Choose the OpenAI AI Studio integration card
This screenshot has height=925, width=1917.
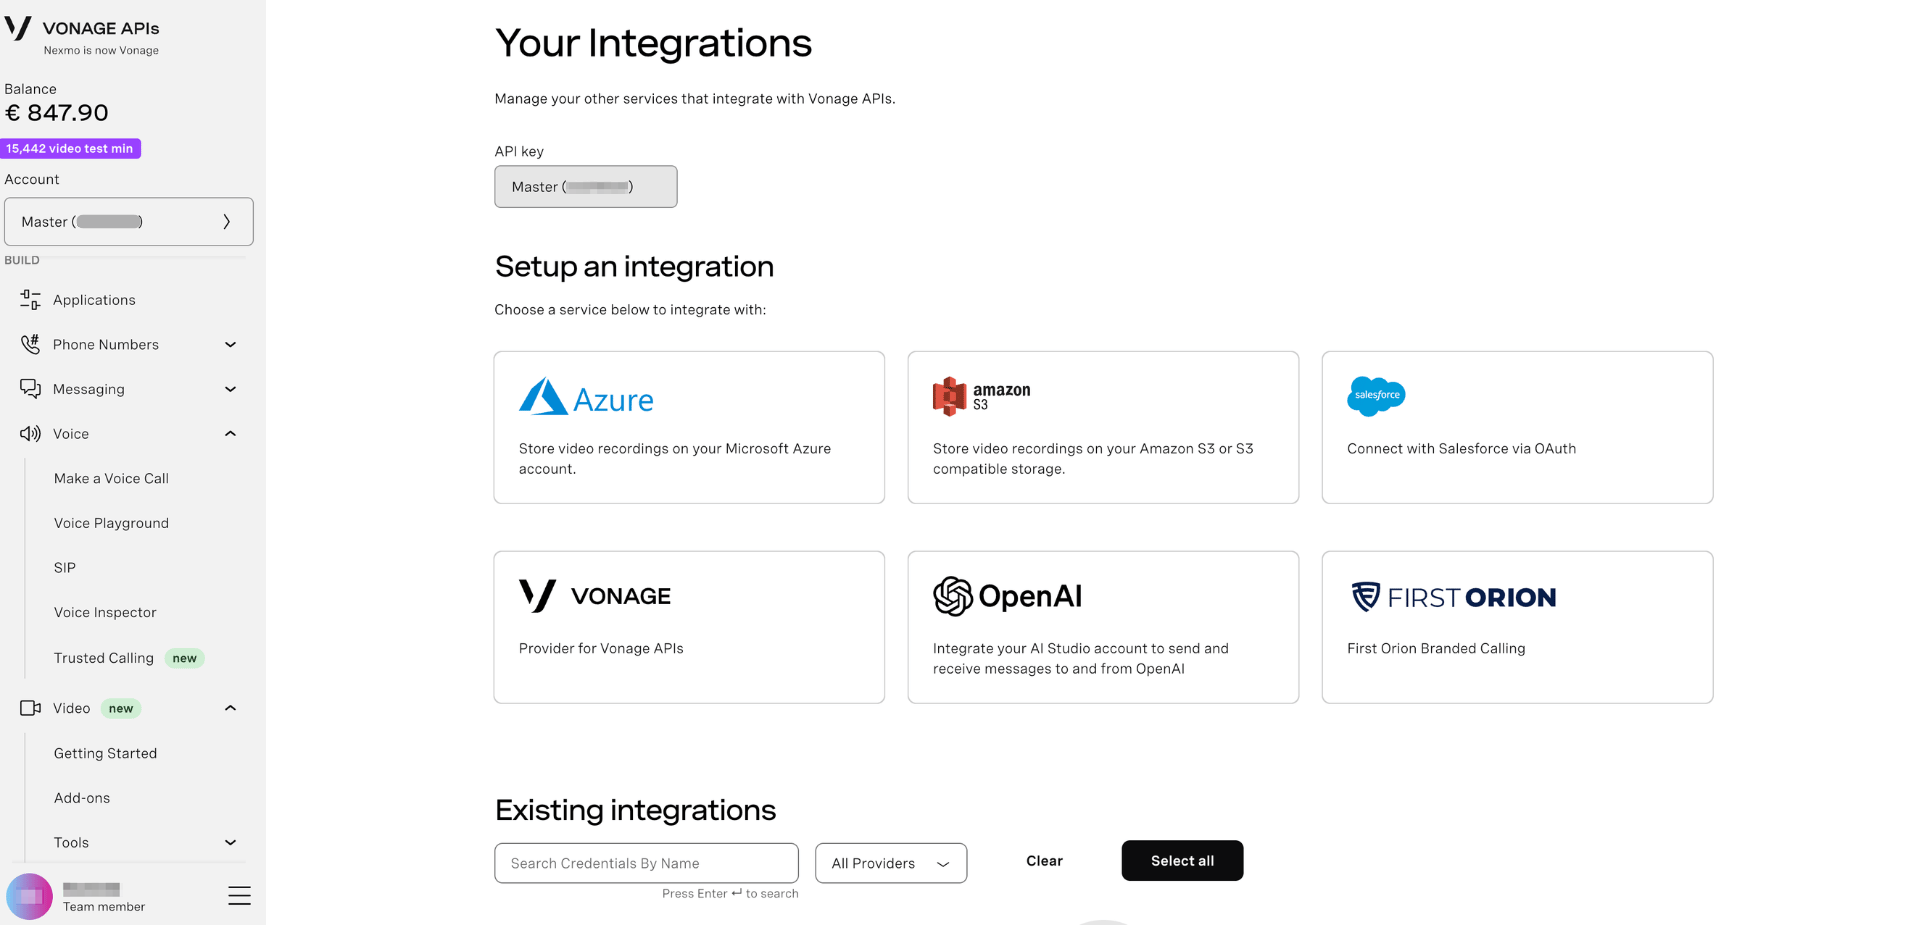[1103, 627]
